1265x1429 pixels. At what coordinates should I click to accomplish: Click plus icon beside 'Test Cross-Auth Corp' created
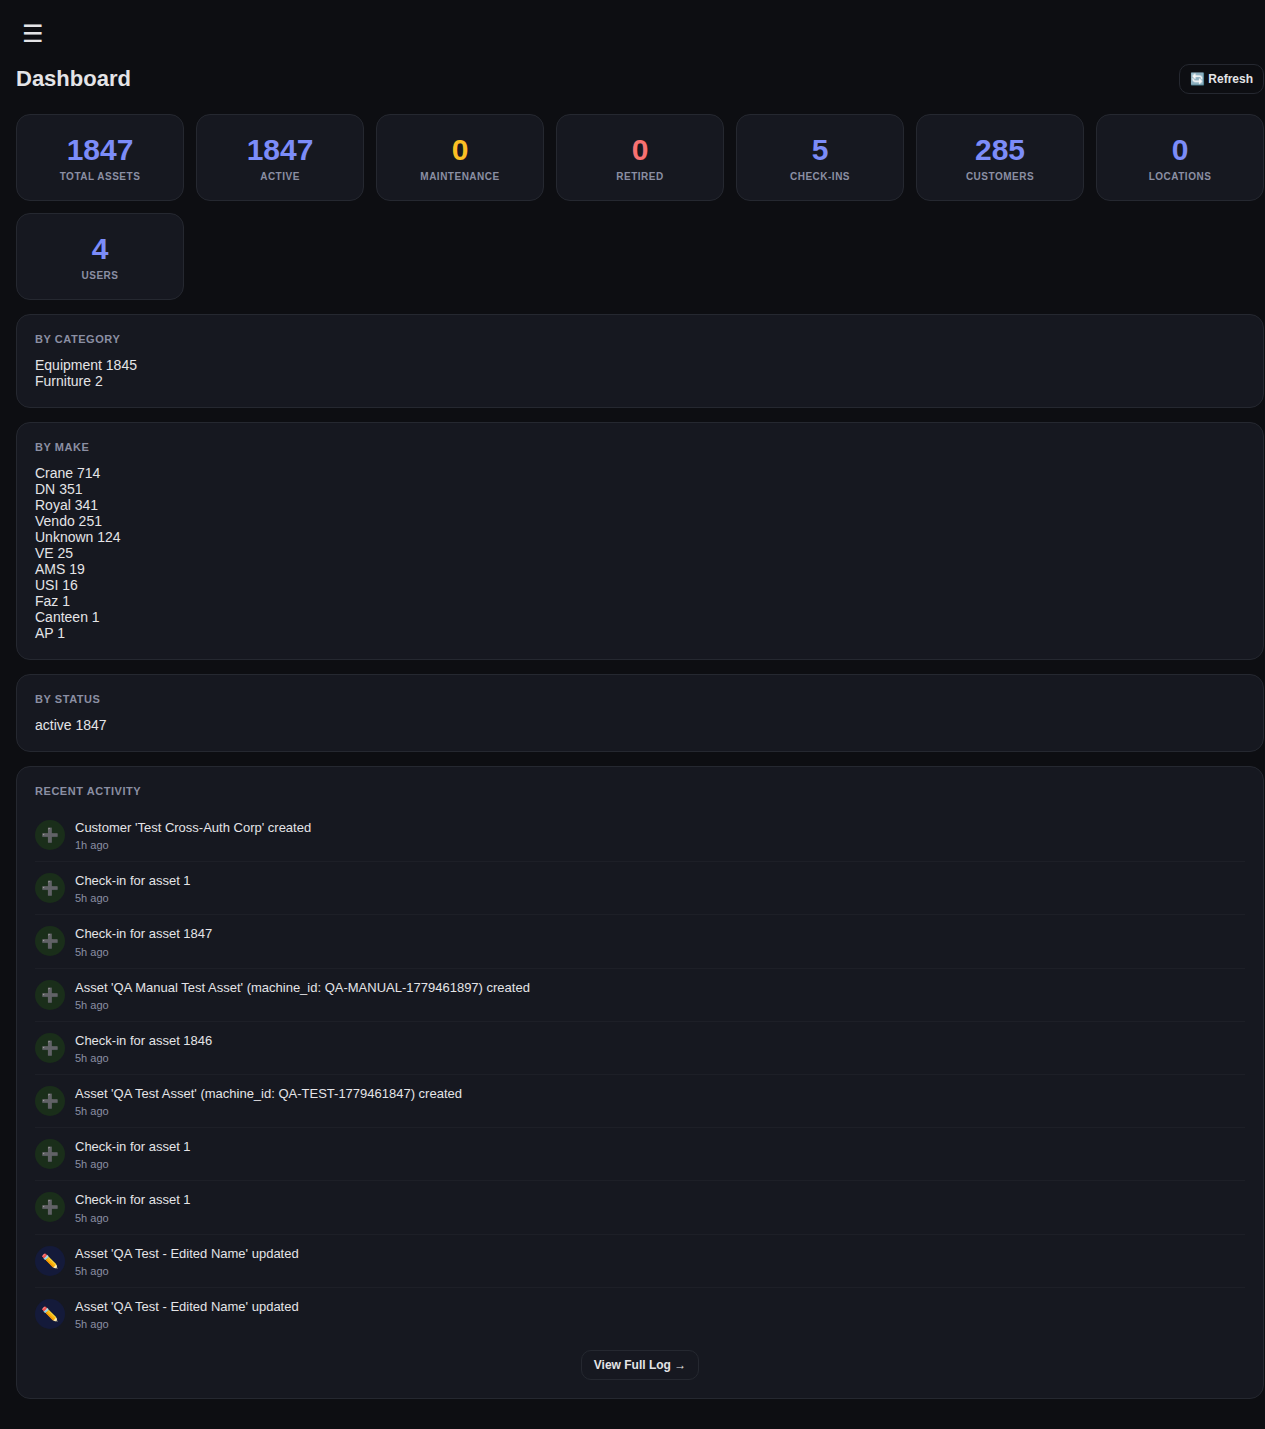coord(50,835)
